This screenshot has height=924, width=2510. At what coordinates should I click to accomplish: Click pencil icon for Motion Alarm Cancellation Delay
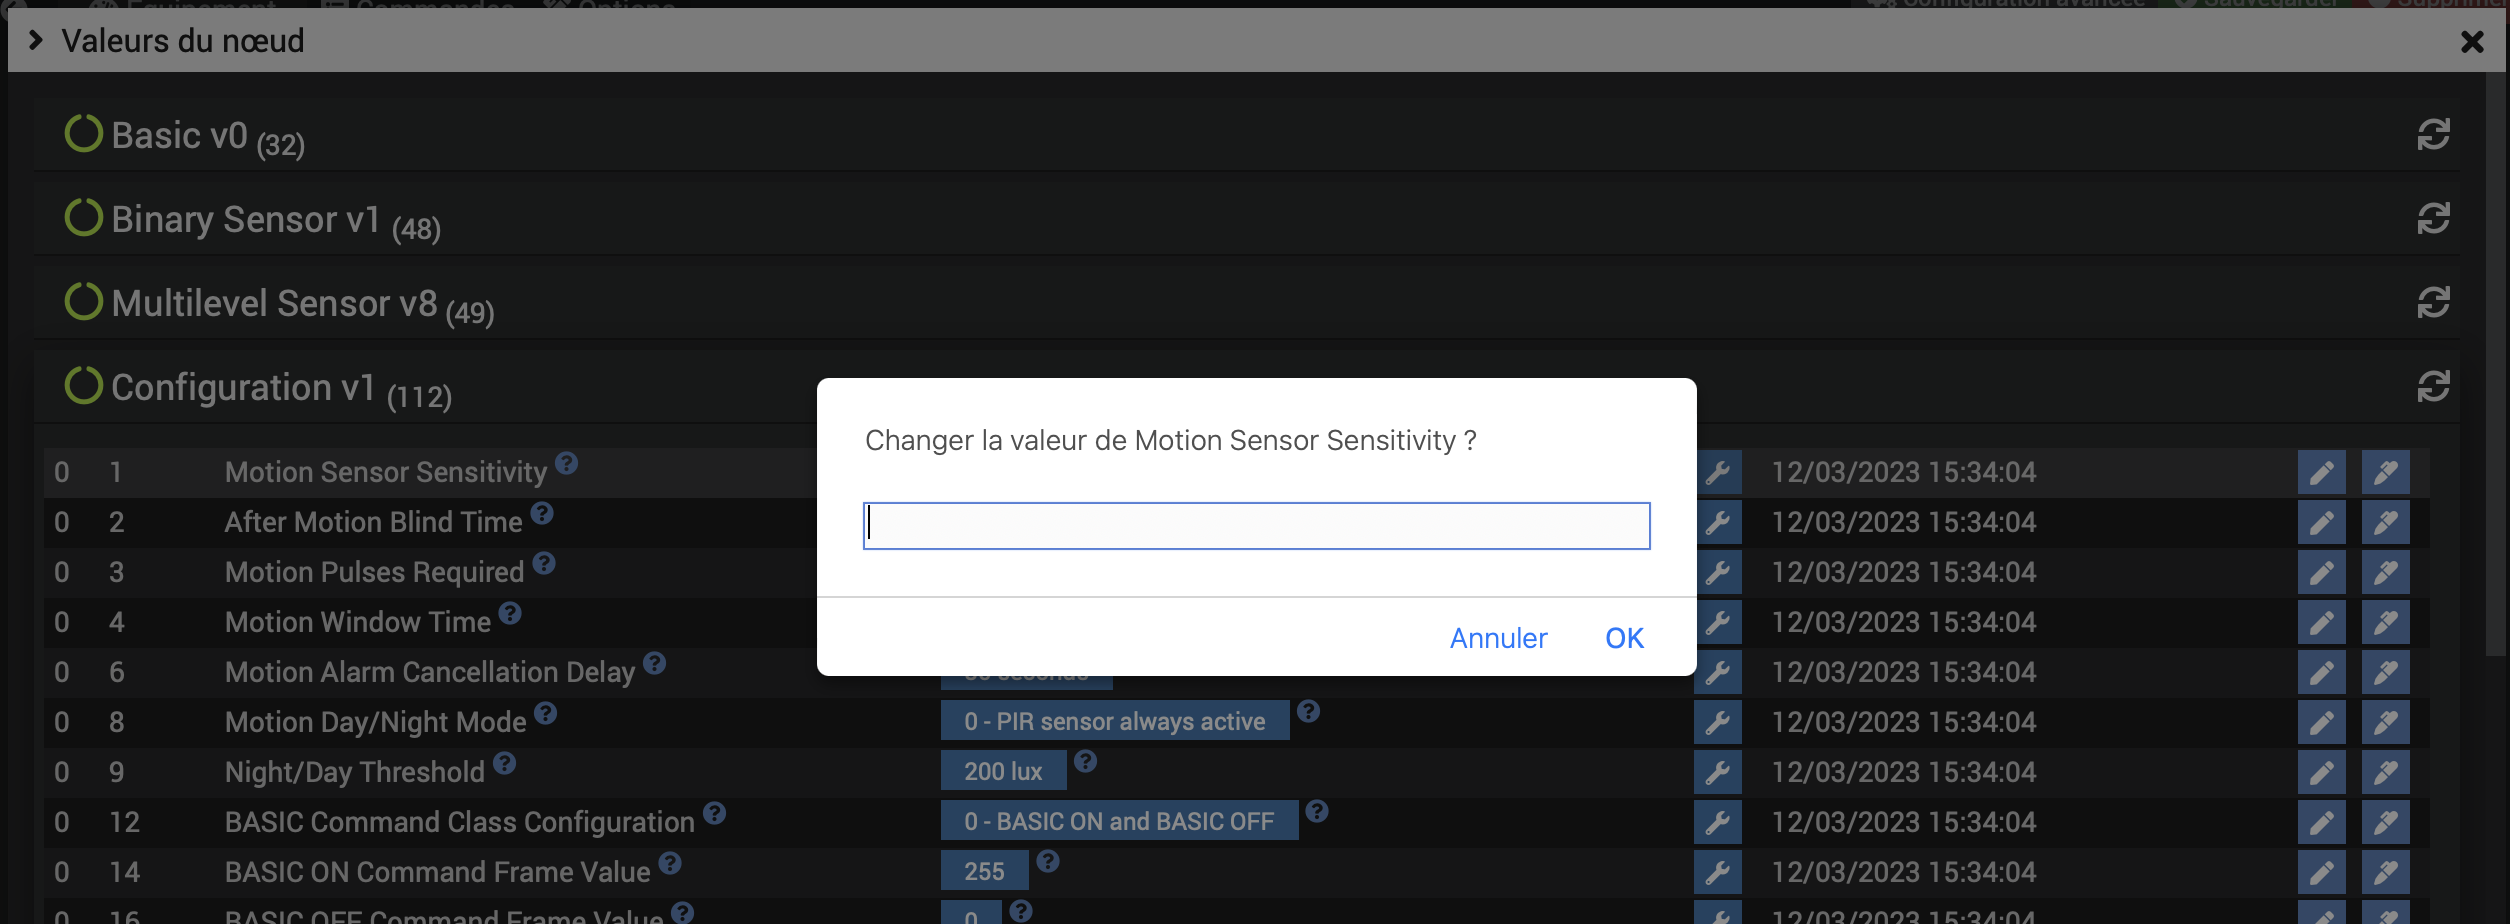[x=2321, y=672]
